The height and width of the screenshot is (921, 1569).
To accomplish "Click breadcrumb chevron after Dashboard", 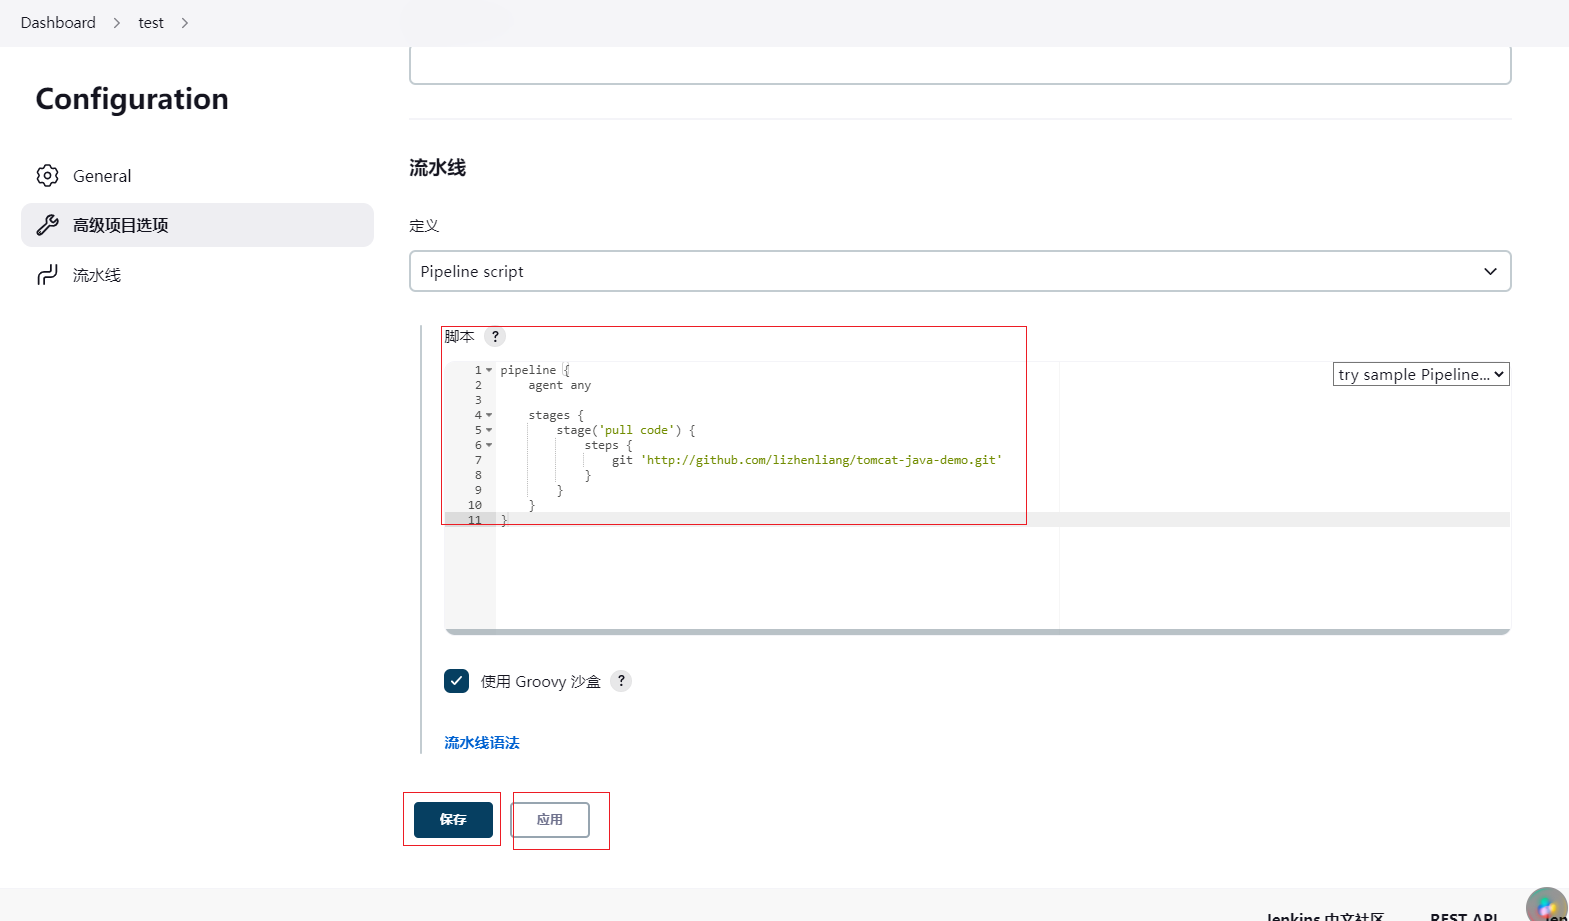I will [x=117, y=23].
